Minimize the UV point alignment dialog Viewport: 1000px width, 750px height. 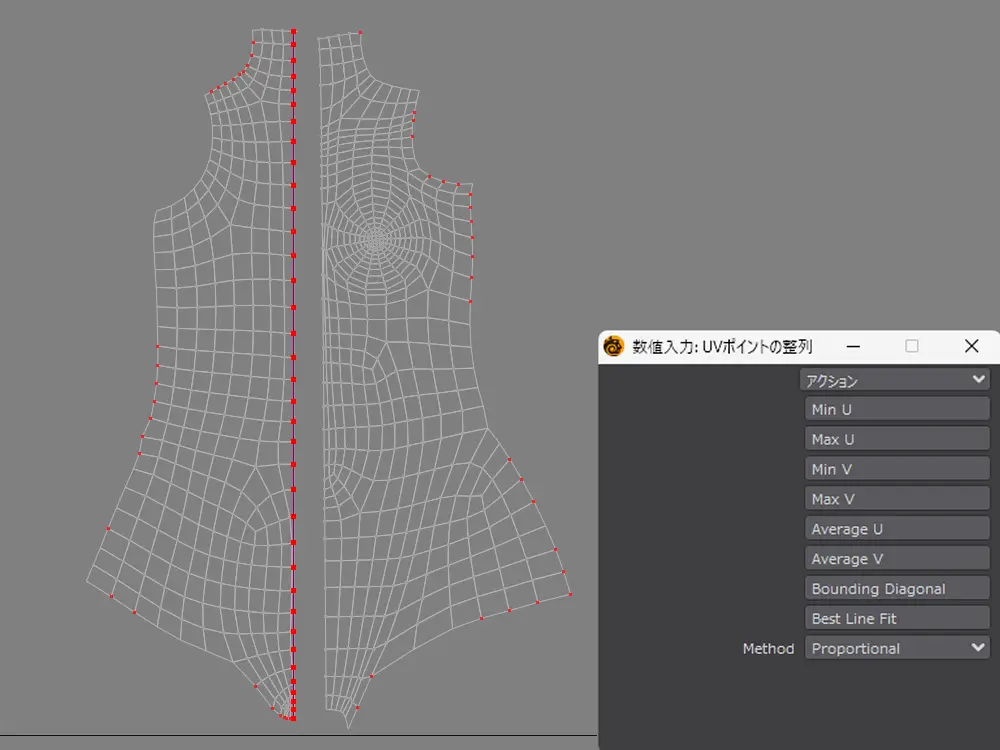[853, 347]
